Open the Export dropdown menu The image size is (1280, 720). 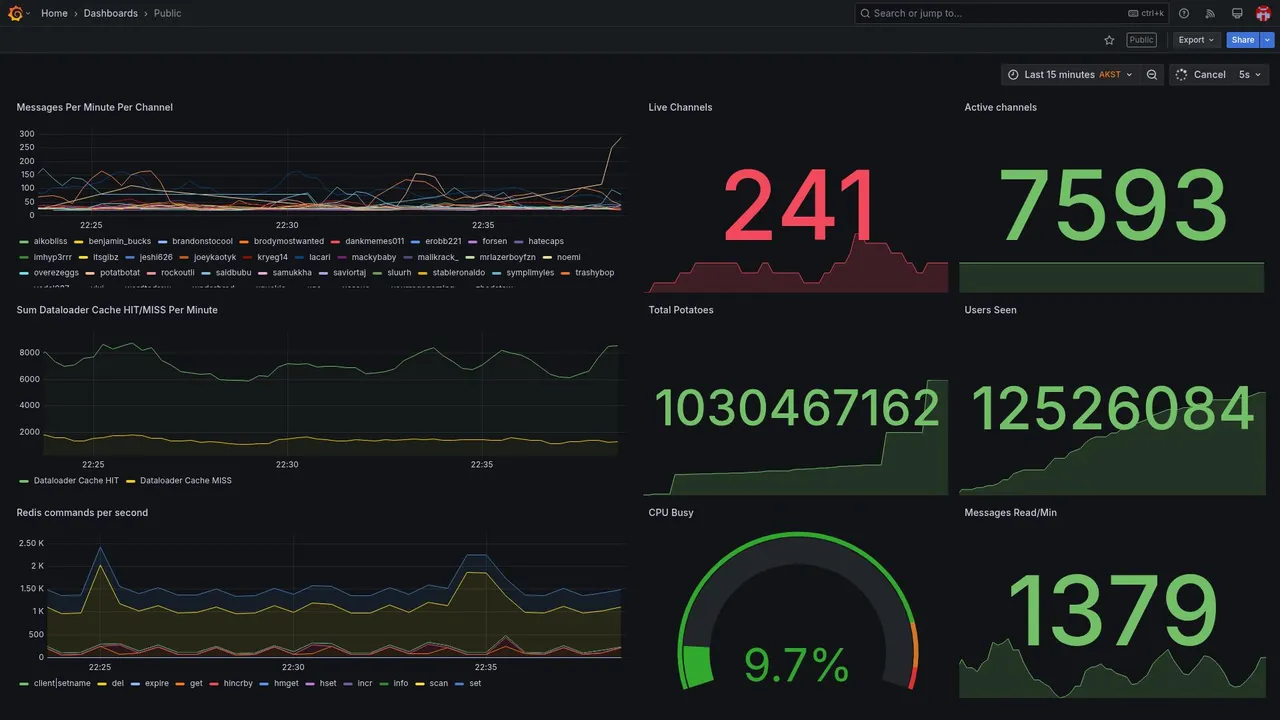click(1197, 40)
